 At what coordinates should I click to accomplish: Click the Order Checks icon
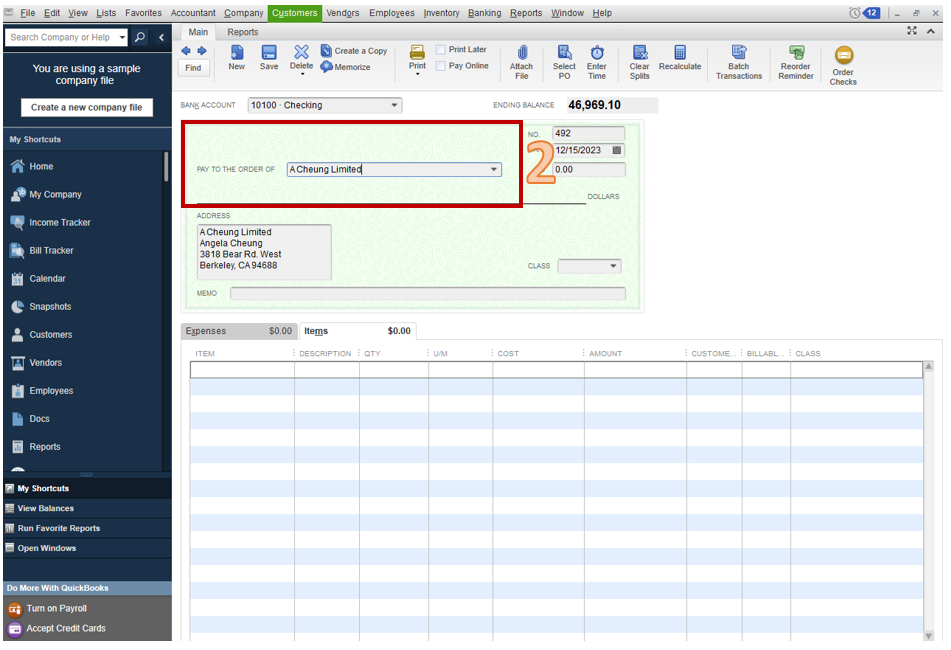[x=843, y=56]
